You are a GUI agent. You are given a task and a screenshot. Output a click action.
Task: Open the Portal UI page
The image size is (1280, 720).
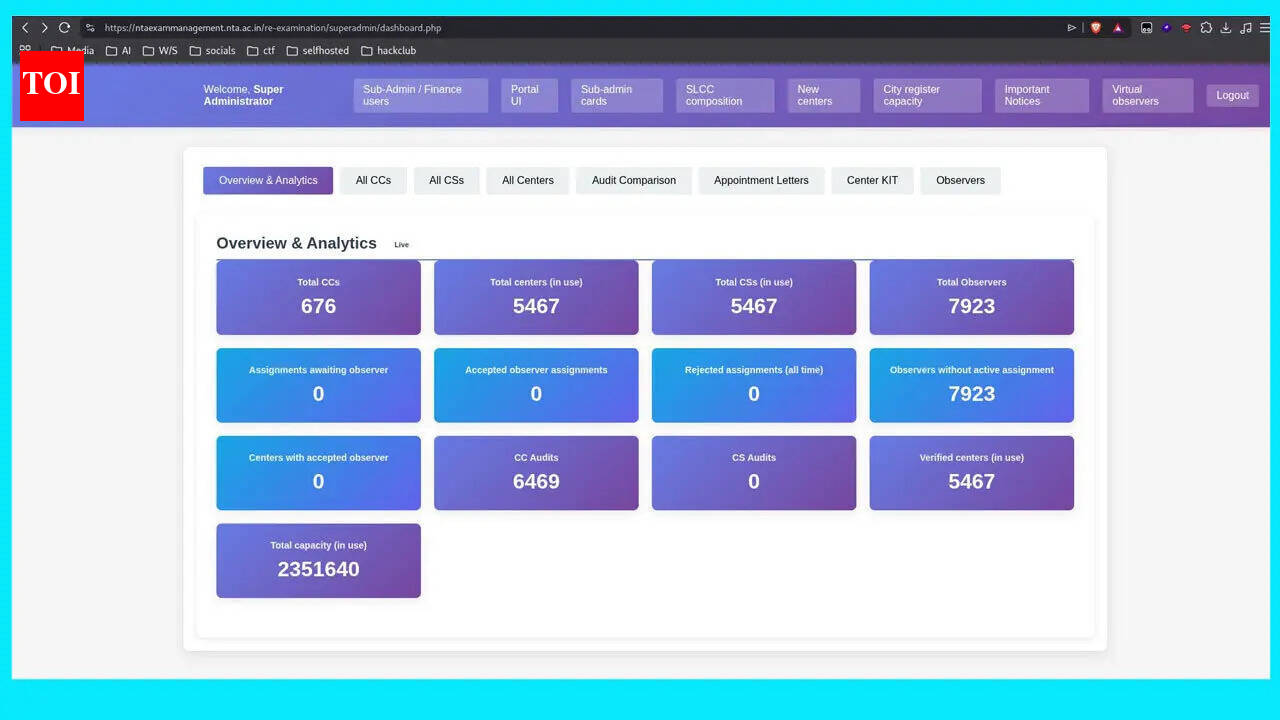(x=529, y=95)
